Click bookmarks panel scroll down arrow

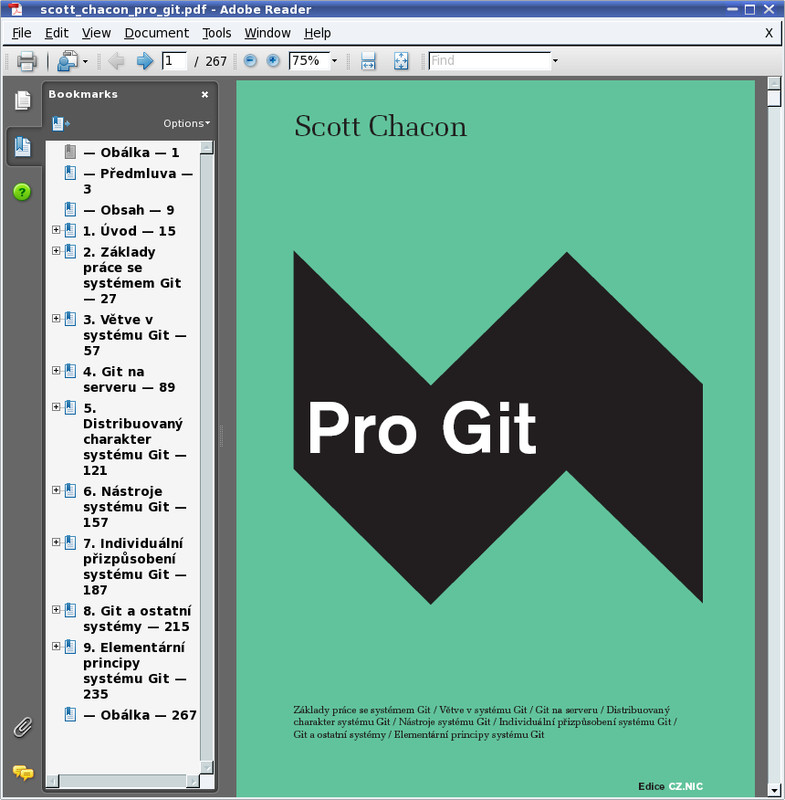pos(207,767)
